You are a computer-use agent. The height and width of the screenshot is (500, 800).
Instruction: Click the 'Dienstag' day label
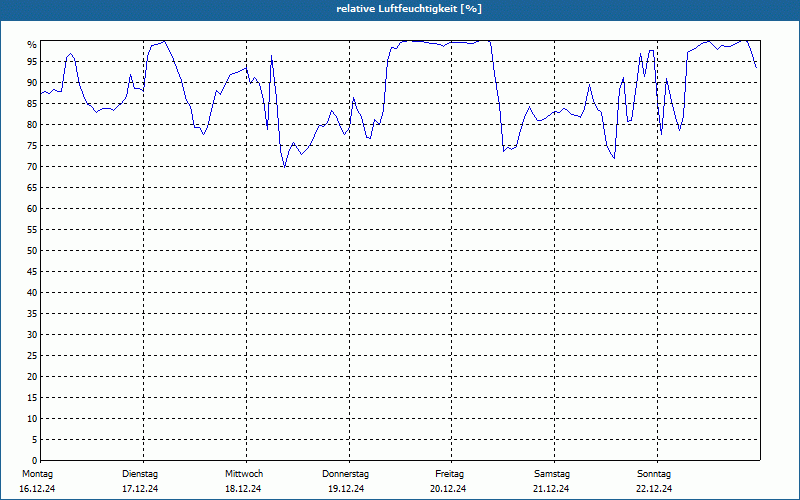140,474
